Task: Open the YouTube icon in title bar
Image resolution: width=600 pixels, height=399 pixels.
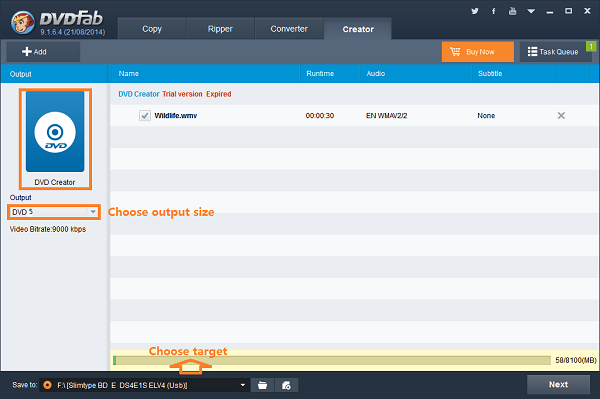Action: tap(512, 11)
